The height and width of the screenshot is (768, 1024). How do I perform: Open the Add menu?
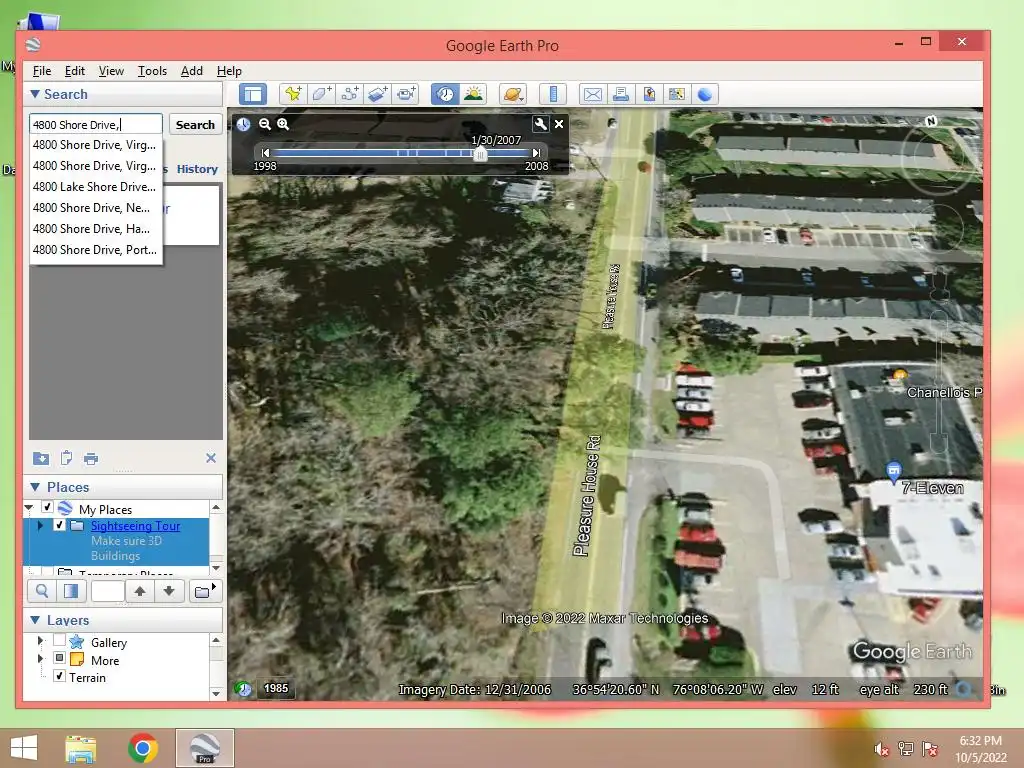(191, 71)
